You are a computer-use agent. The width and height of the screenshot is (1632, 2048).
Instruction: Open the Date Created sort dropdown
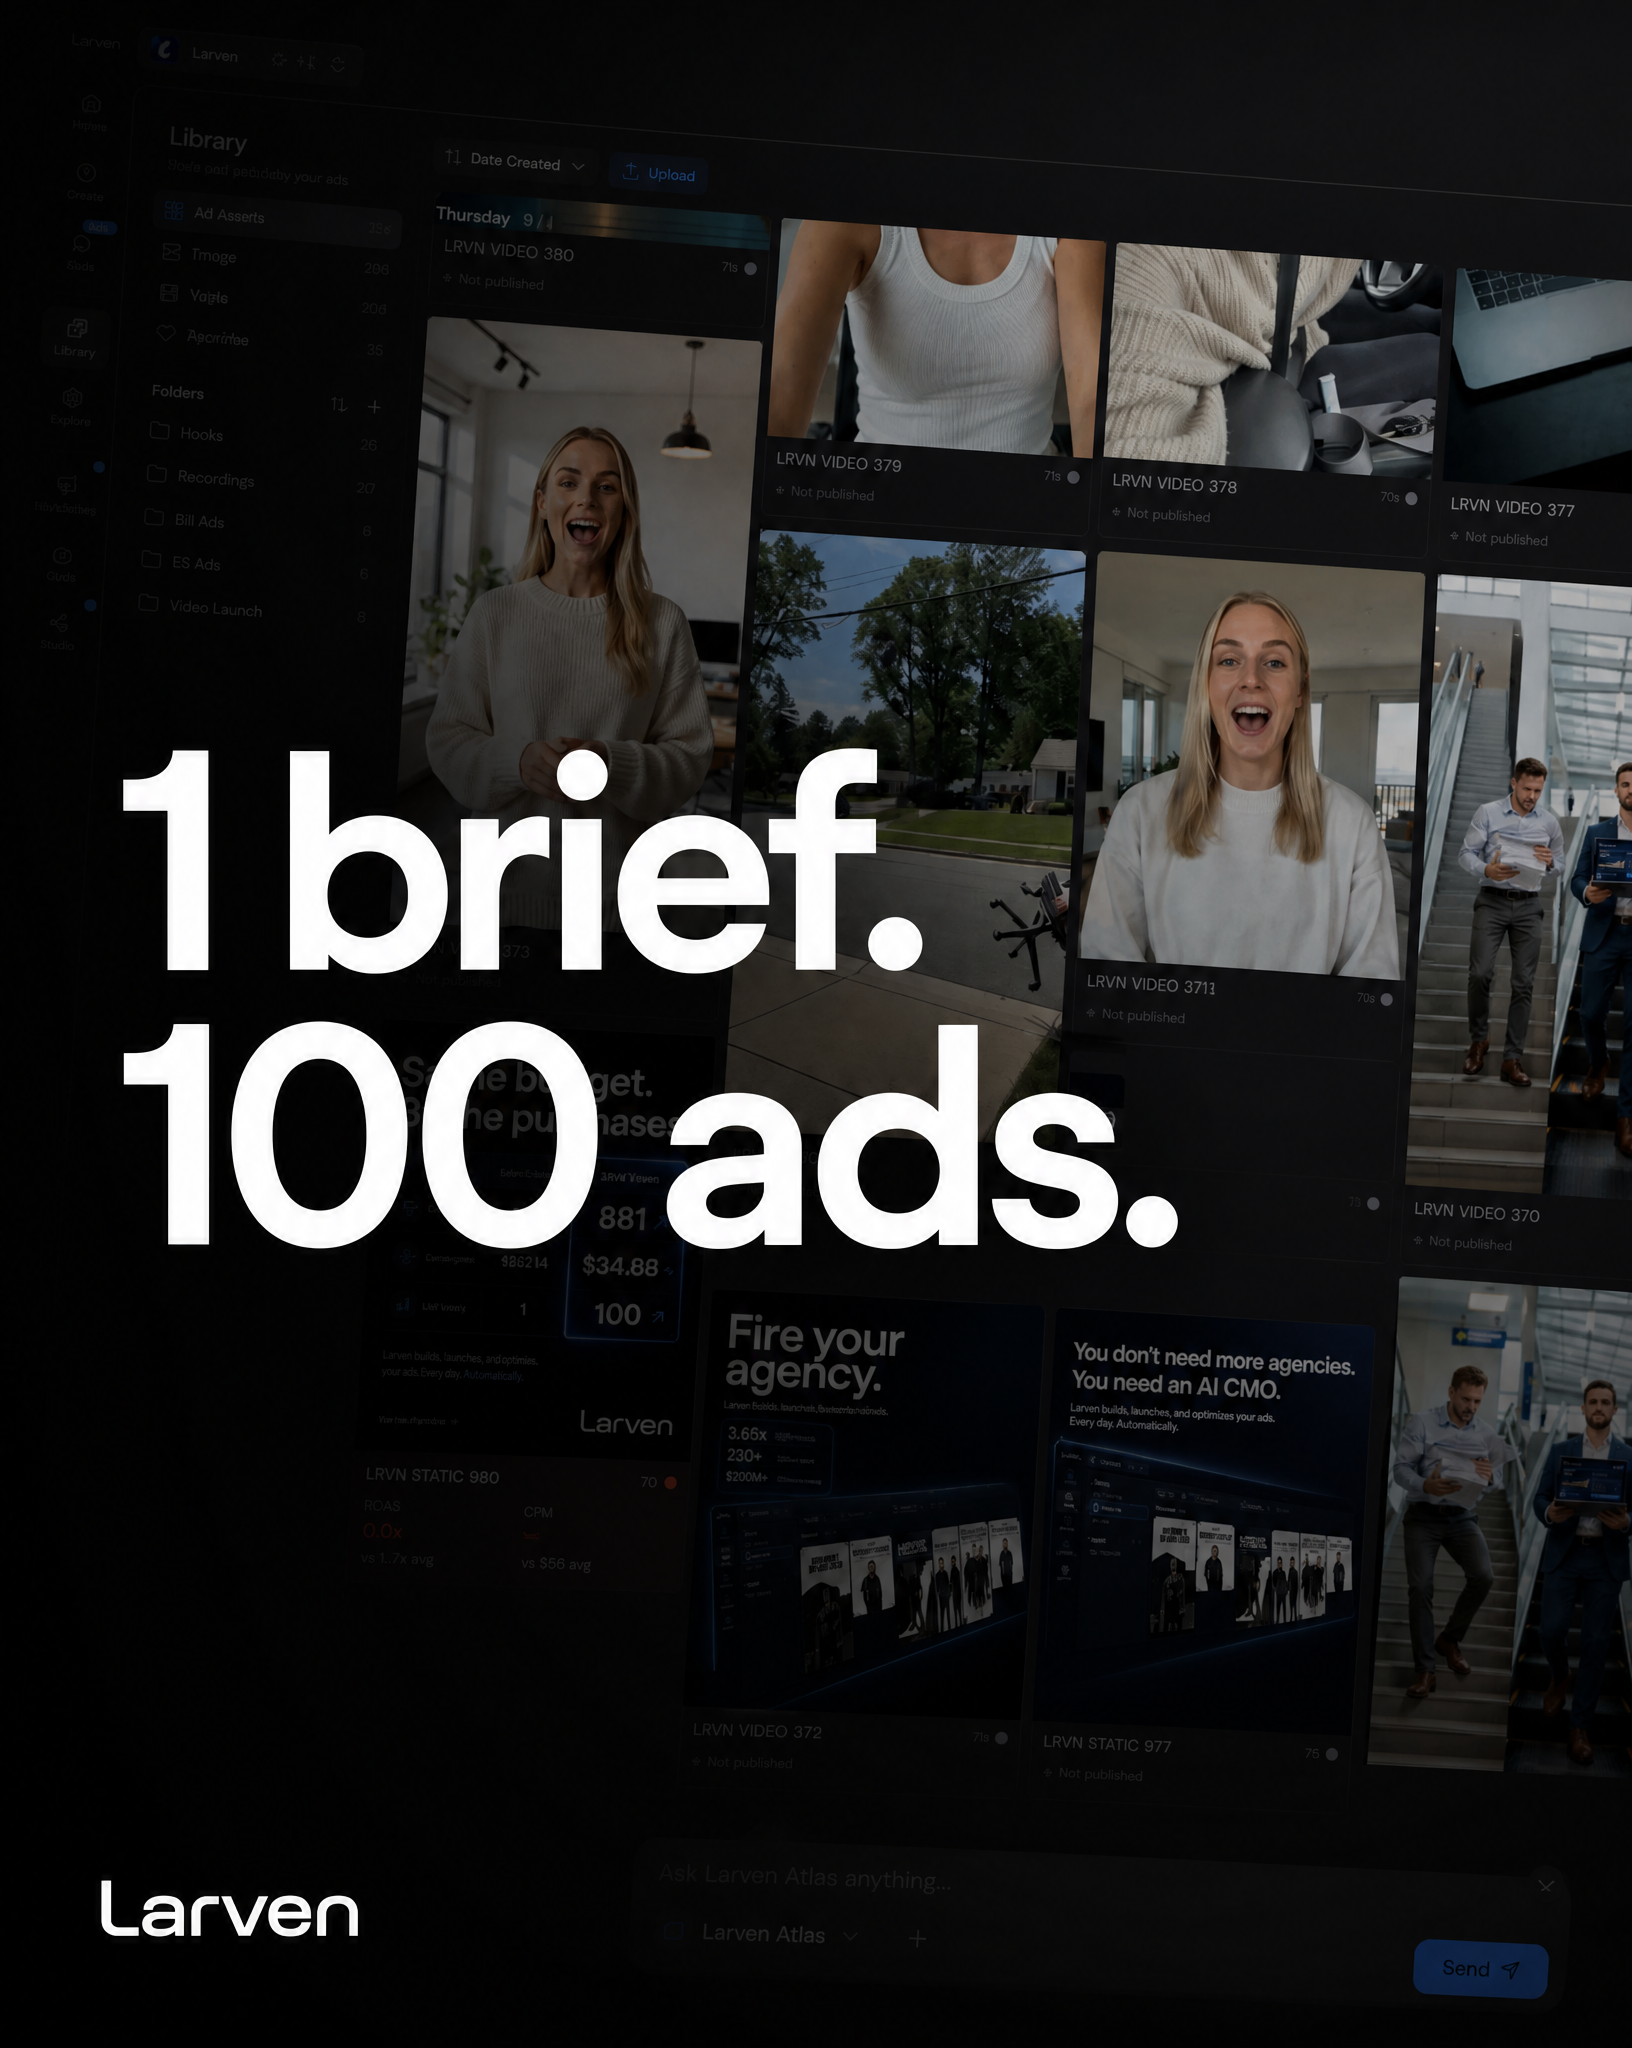pyautogui.click(x=516, y=162)
